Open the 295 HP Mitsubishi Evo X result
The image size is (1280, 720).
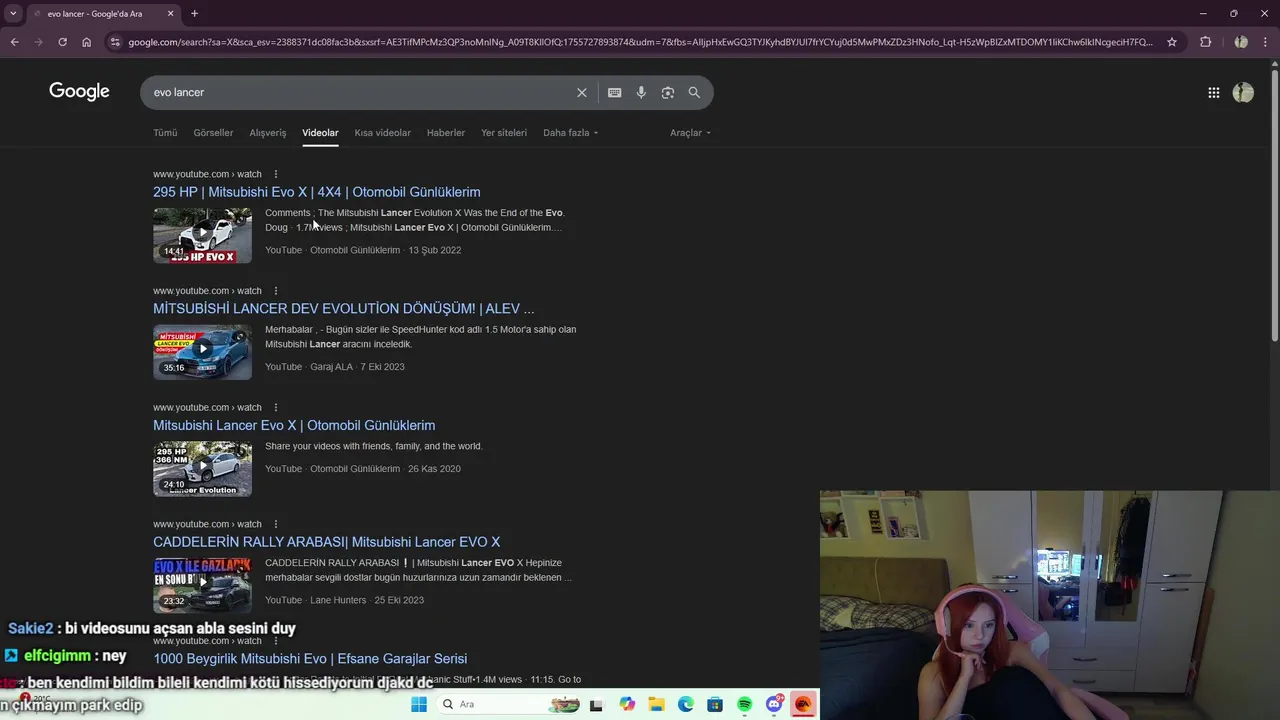(x=316, y=192)
